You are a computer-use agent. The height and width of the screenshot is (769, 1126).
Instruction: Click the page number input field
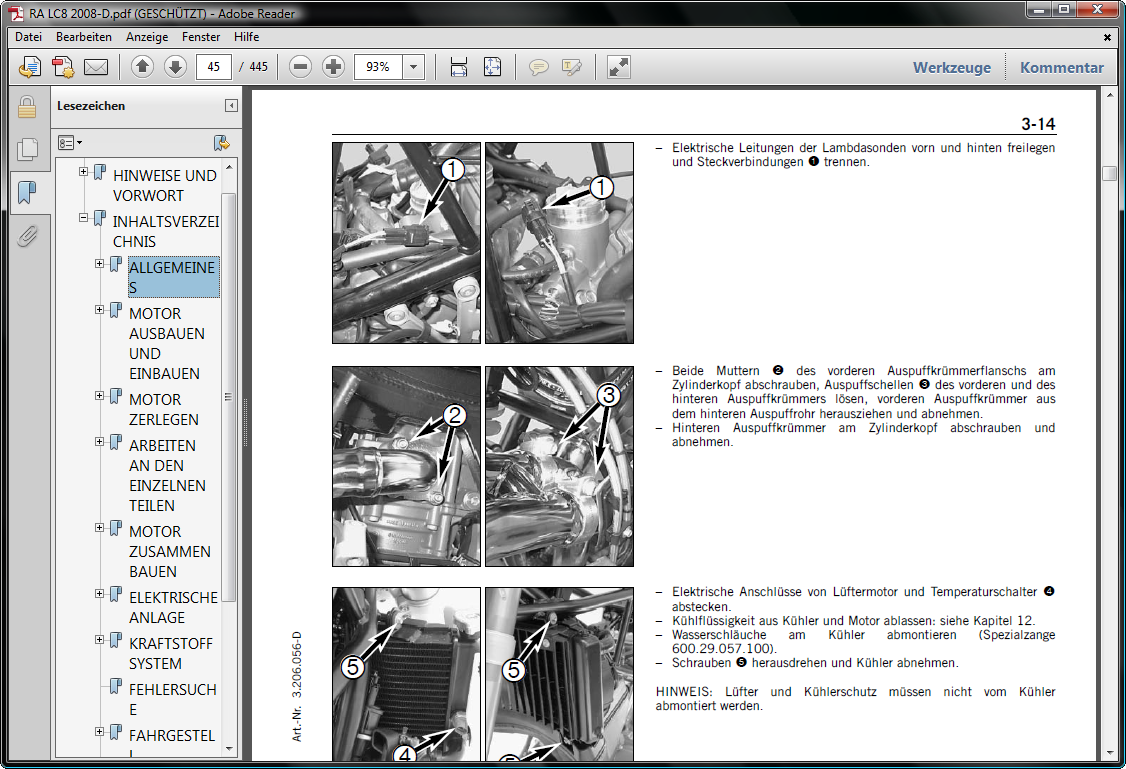214,67
